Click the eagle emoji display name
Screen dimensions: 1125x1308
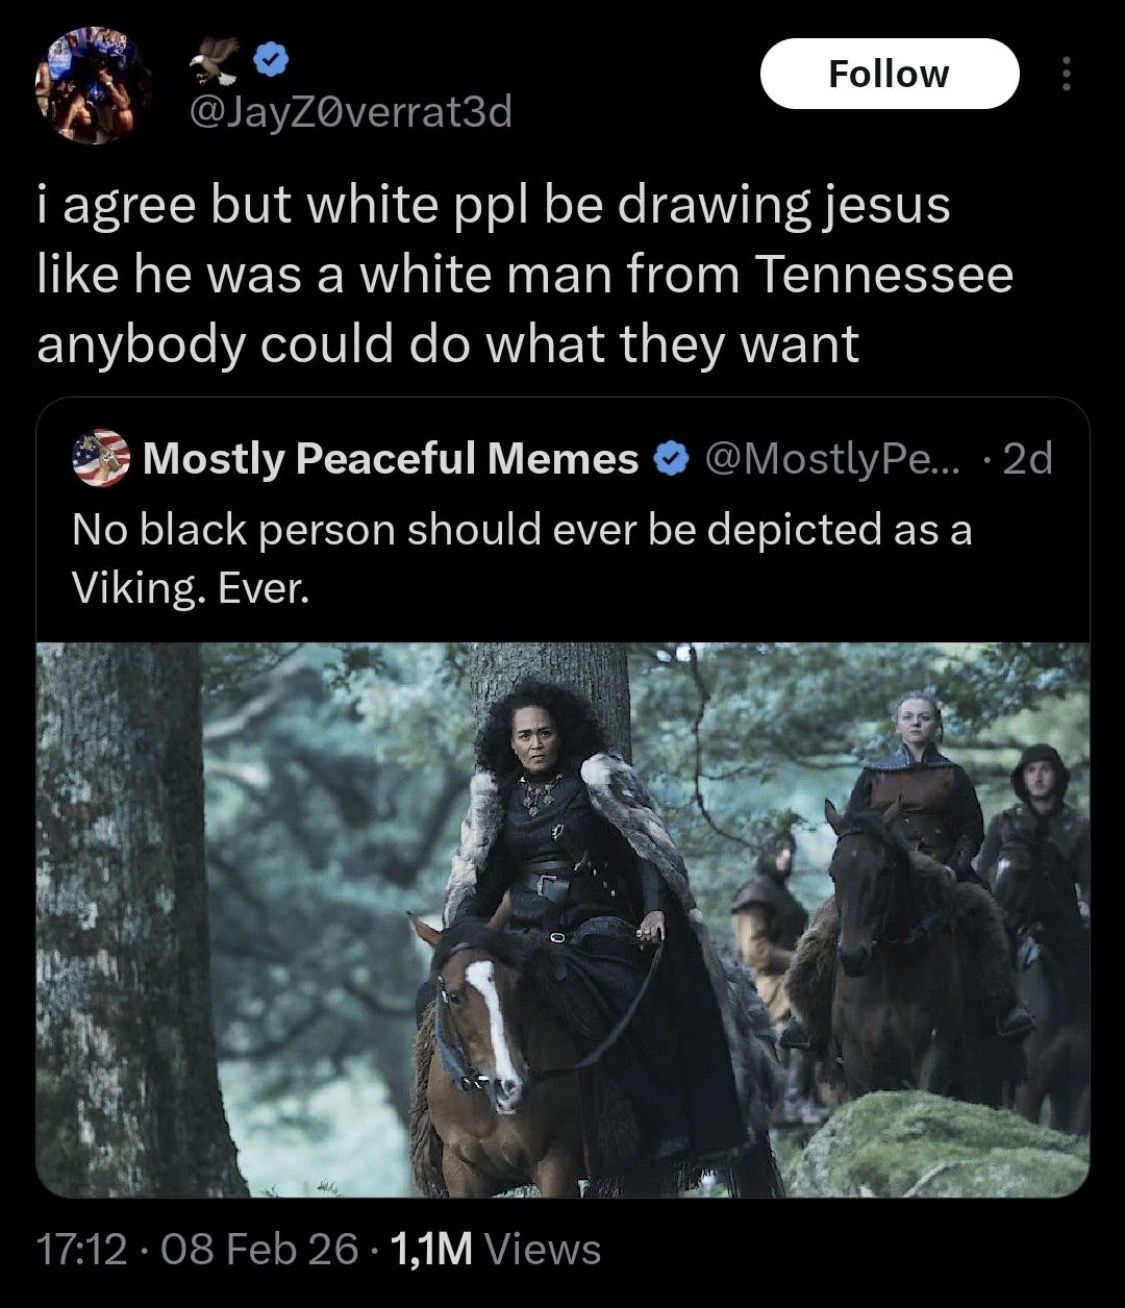point(214,62)
